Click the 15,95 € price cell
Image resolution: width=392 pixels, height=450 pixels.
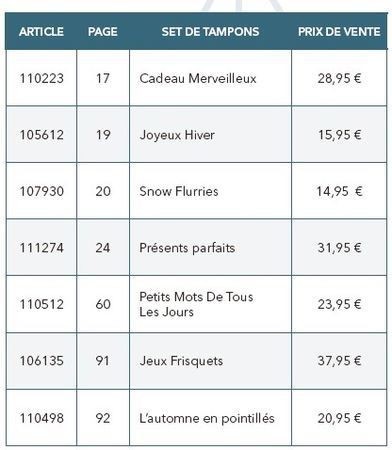pyautogui.click(x=339, y=135)
